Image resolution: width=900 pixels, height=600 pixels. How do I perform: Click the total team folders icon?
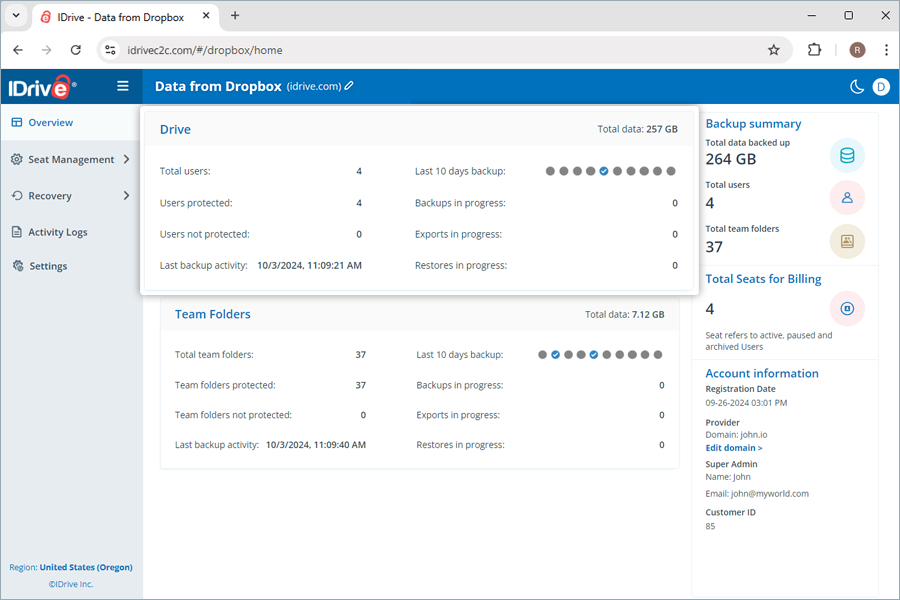(847, 241)
